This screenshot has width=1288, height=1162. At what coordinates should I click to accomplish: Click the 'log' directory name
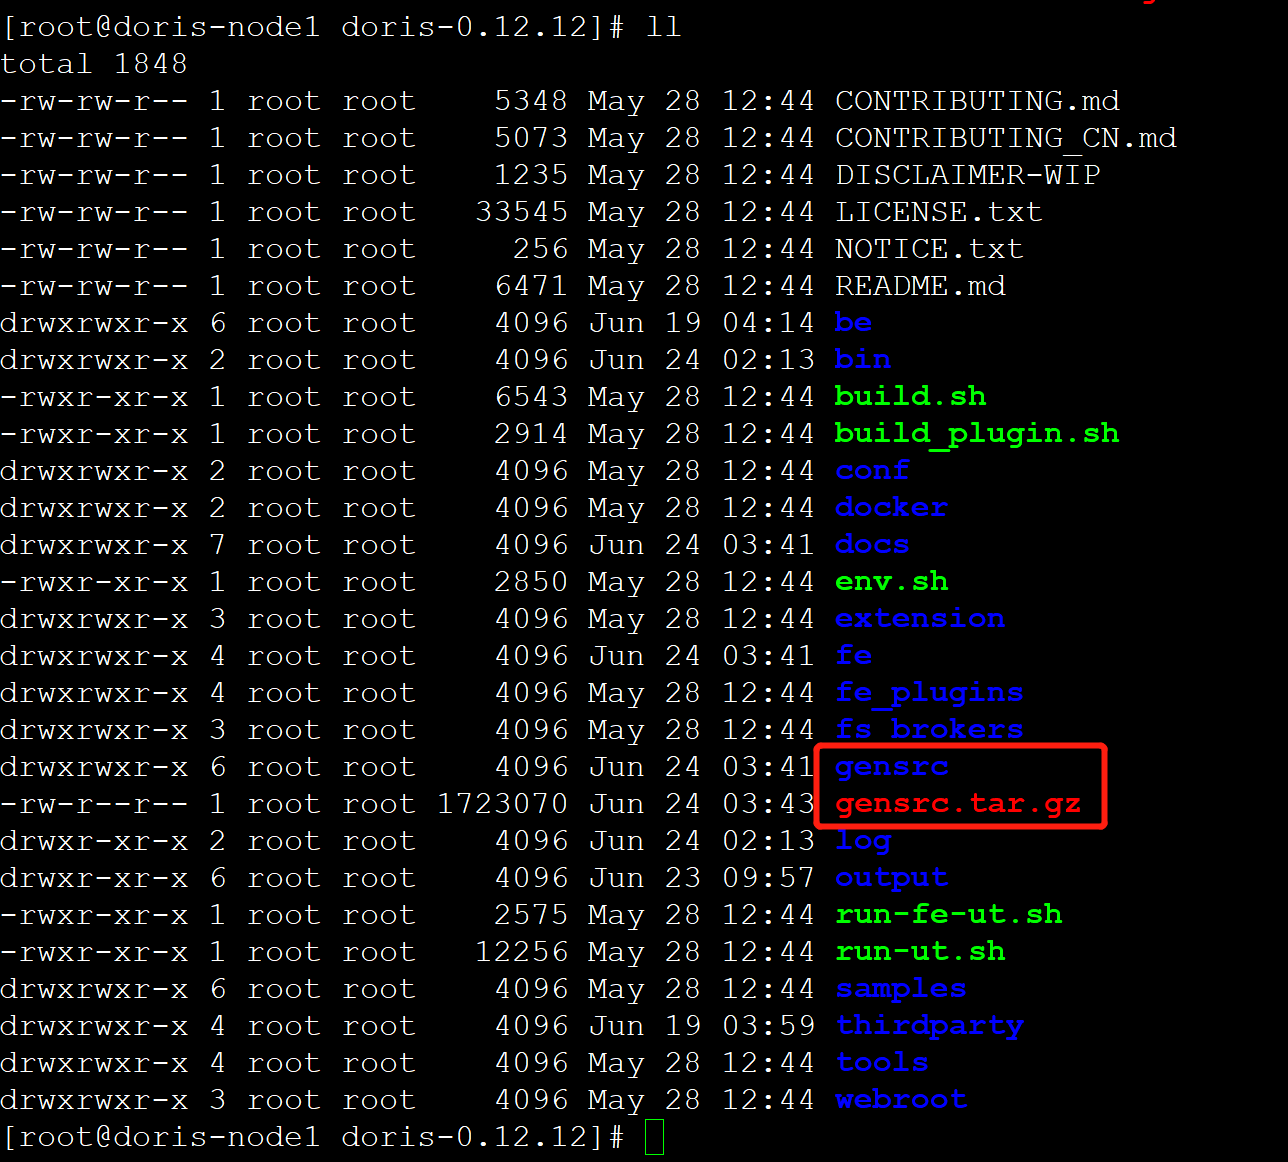tap(863, 841)
